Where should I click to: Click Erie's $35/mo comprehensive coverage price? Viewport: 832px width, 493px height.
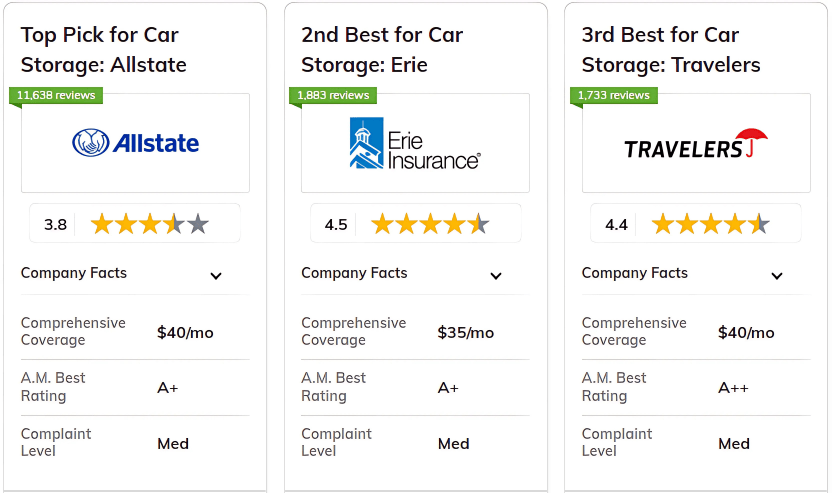(x=465, y=333)
